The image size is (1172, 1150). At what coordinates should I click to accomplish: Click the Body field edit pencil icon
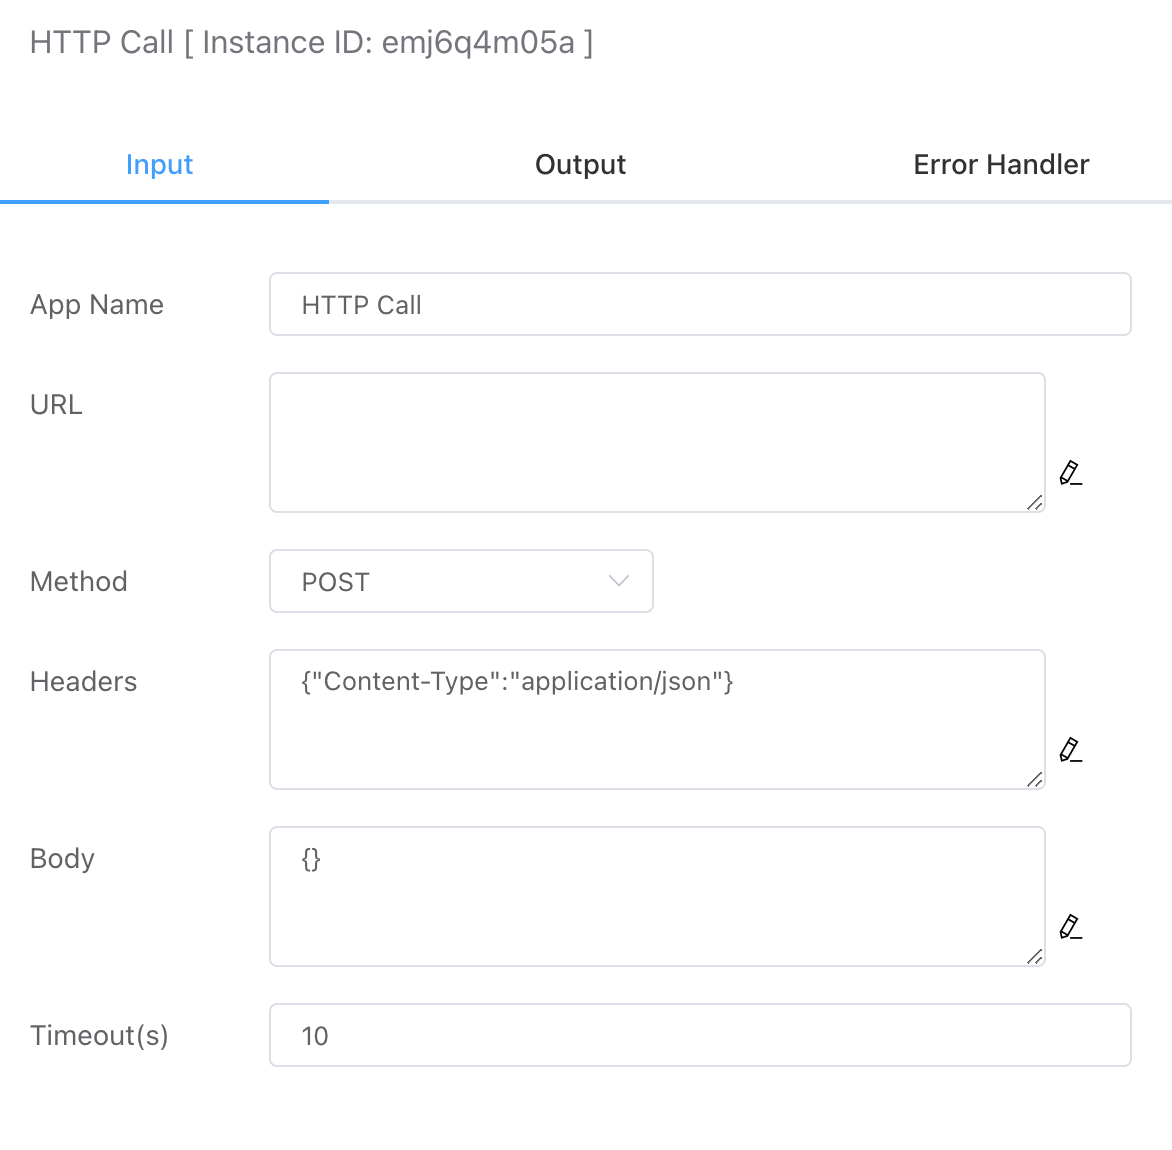(x=1071, y=927)
